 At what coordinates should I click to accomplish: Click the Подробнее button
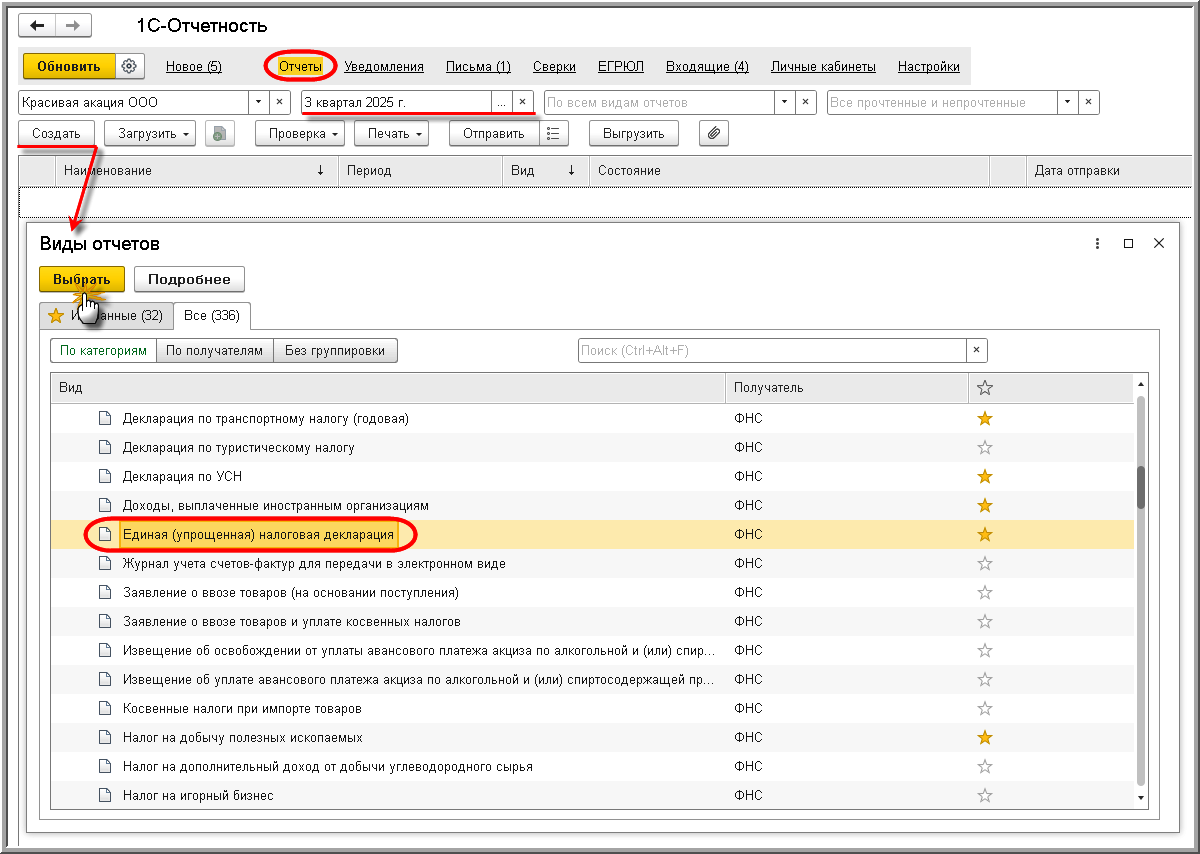point(189,279)
